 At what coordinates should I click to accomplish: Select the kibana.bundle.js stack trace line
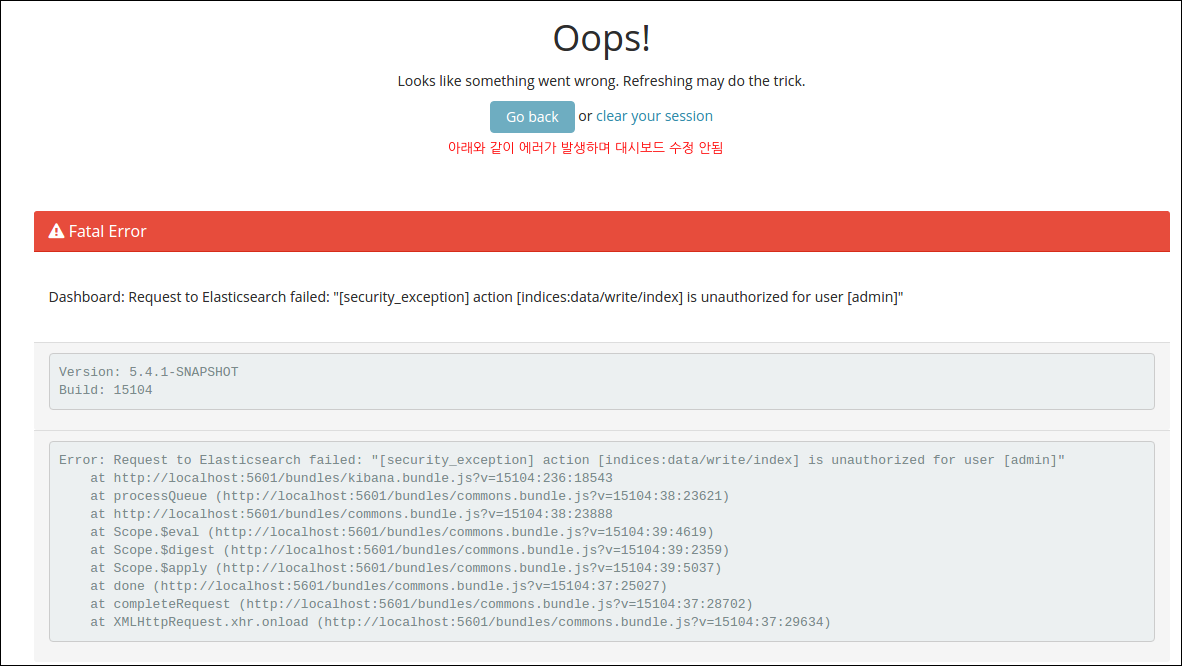coord(351,478)
